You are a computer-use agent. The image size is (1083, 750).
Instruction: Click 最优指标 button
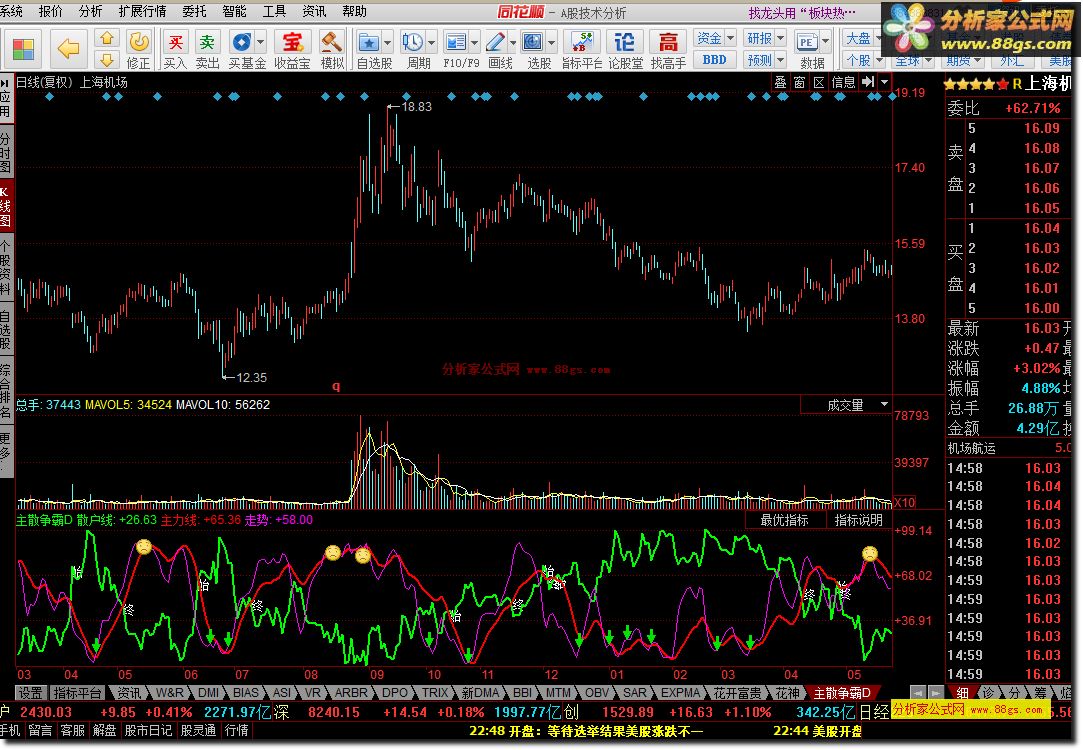(785, 520)
